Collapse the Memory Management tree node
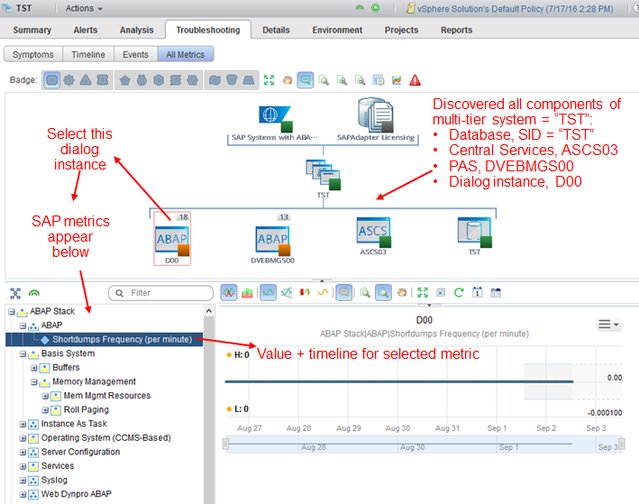 [x=34, y=382]
